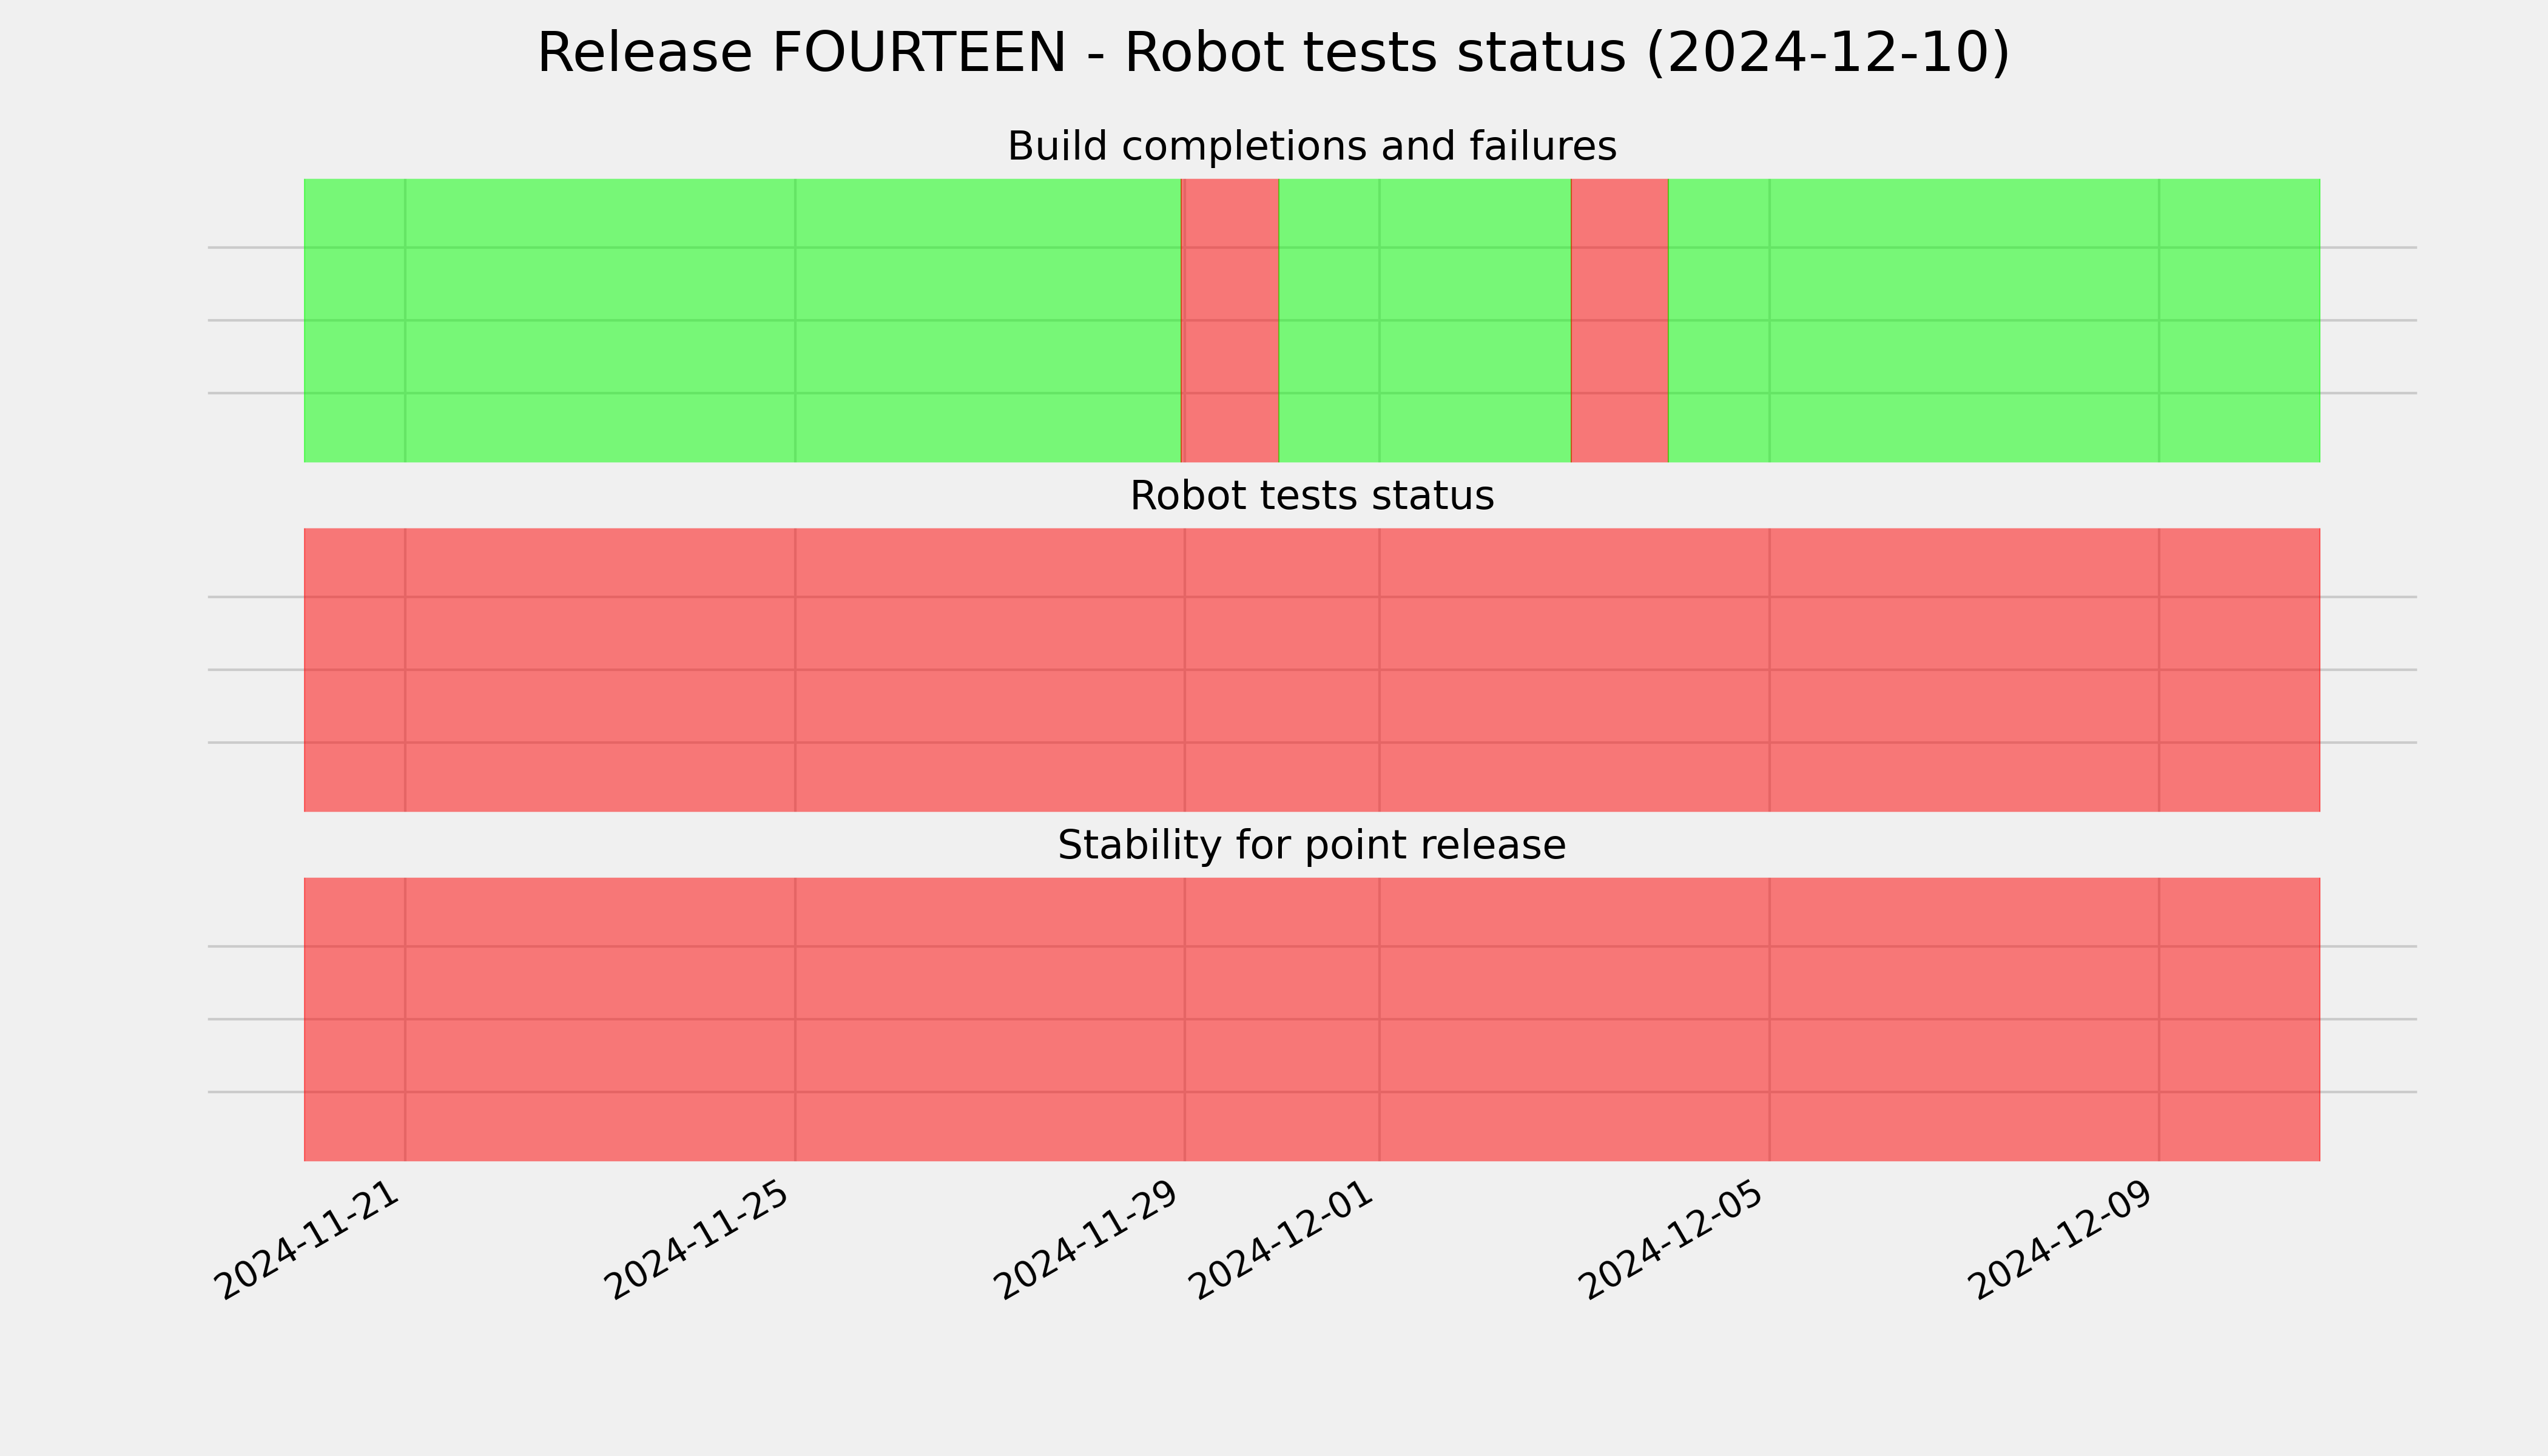Image resolution: width=2548 pixels, height=1456 pixels.
Task: Select the 'Robot tests status' subplot title
Action: [1311, 496]
